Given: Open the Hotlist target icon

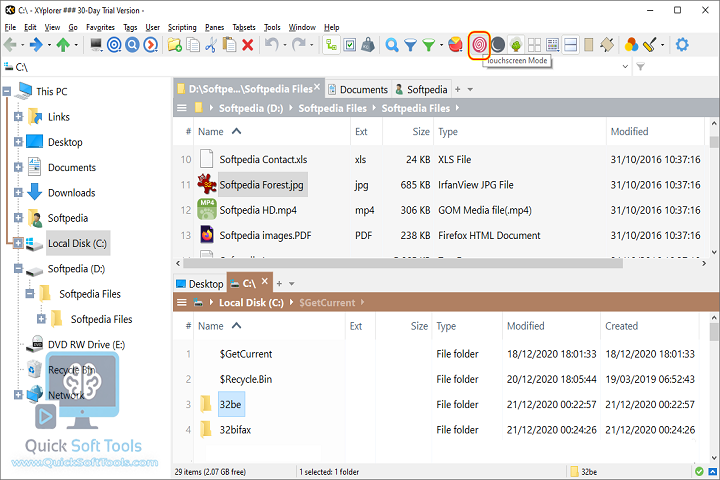Looking at the screenshot, I should pos(114,45).
